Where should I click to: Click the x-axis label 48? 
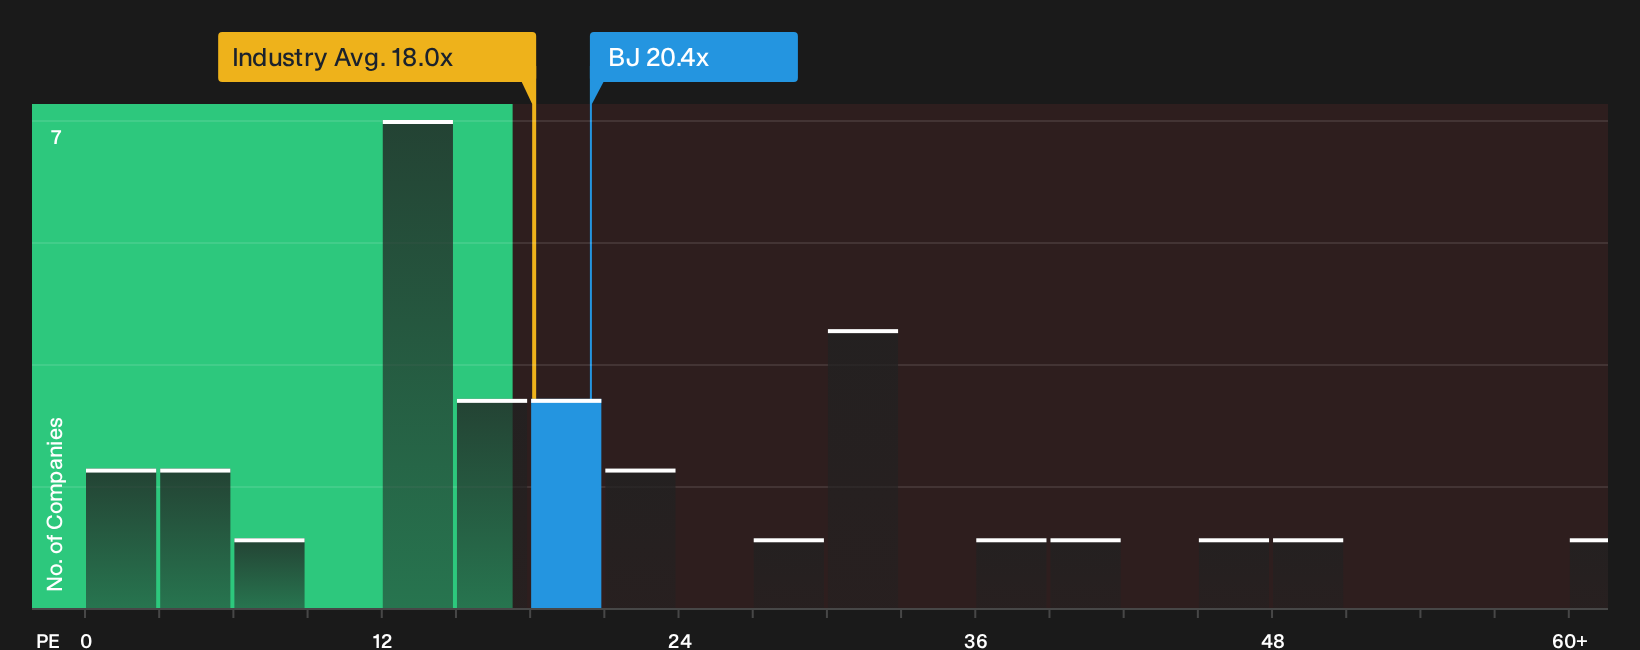1272,640
